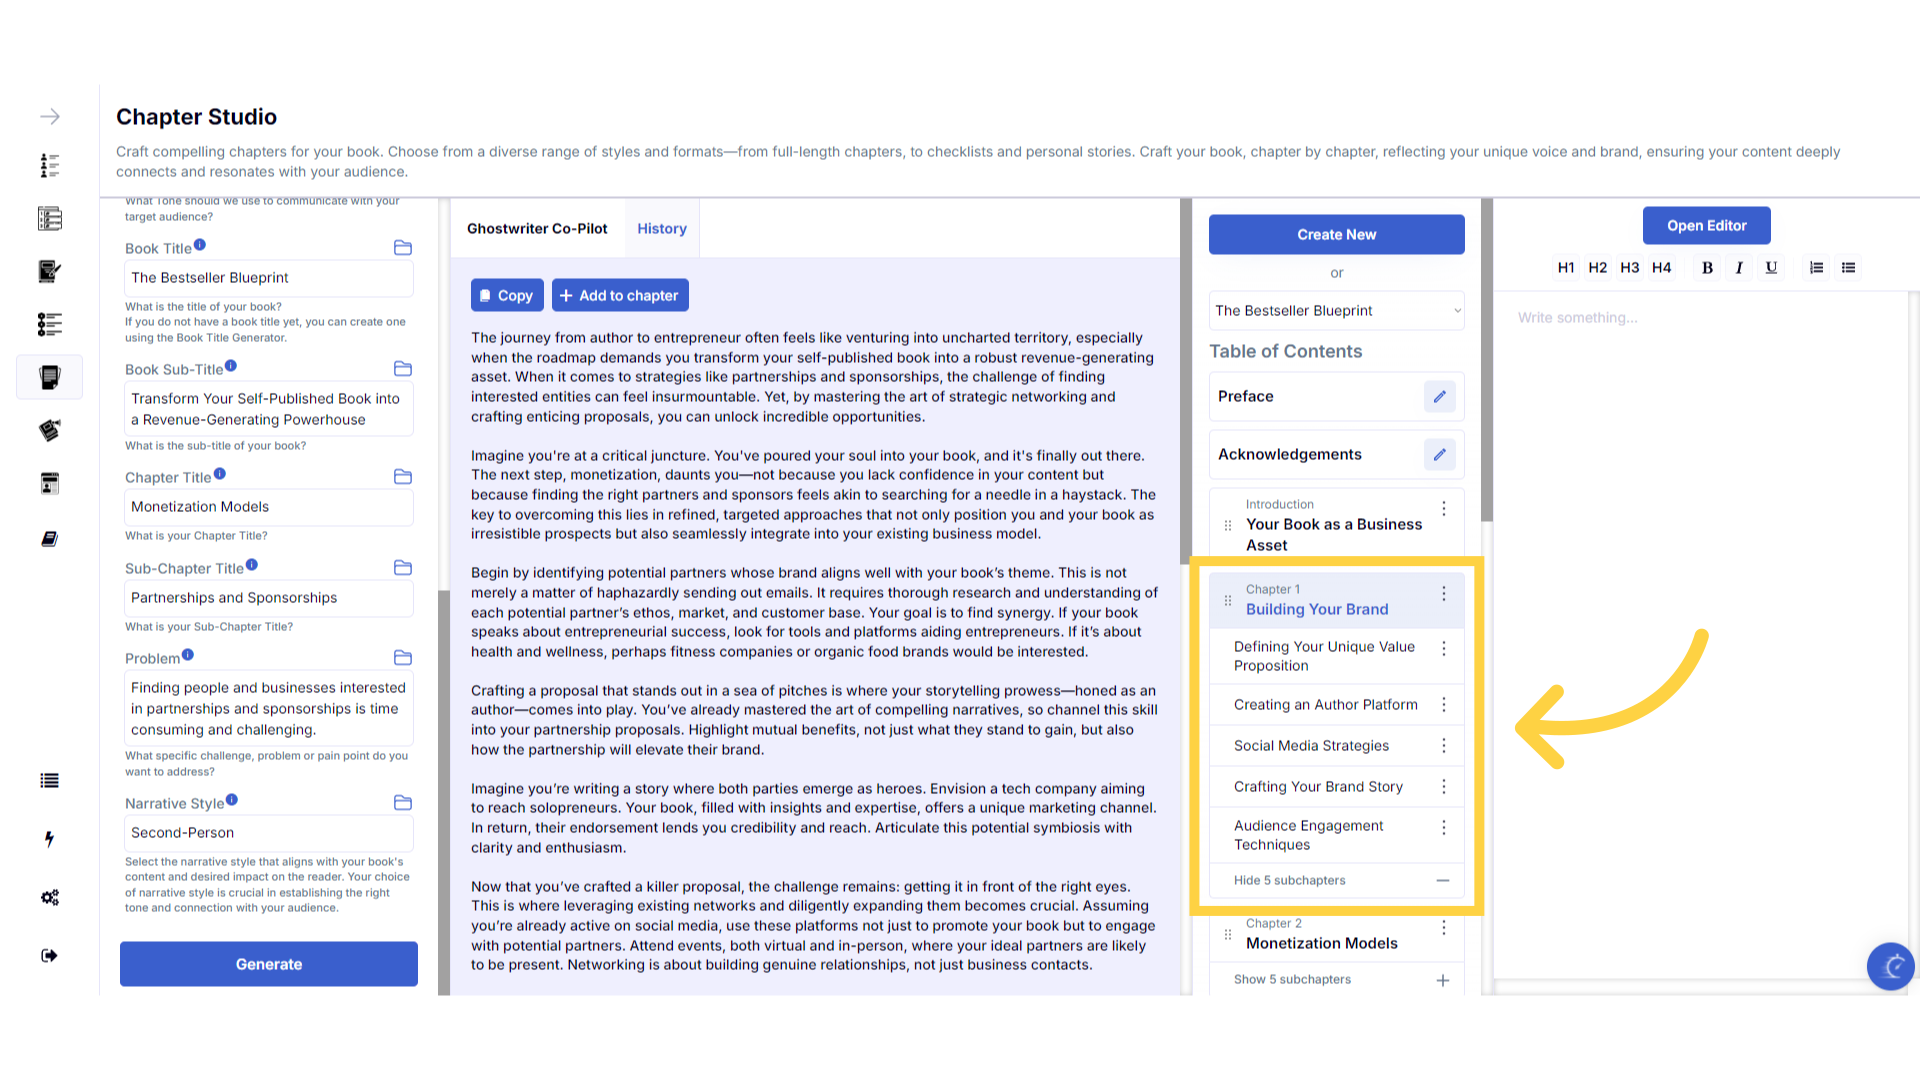Click the edit pencil icon for Preface
This screenshot has height=1080, width=1920.
point(1439,397)
